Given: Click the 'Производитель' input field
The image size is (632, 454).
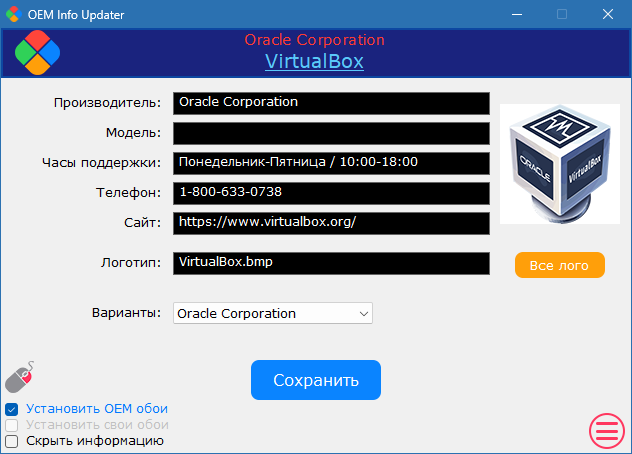Looking at the screenshot, I should point(331,103).
